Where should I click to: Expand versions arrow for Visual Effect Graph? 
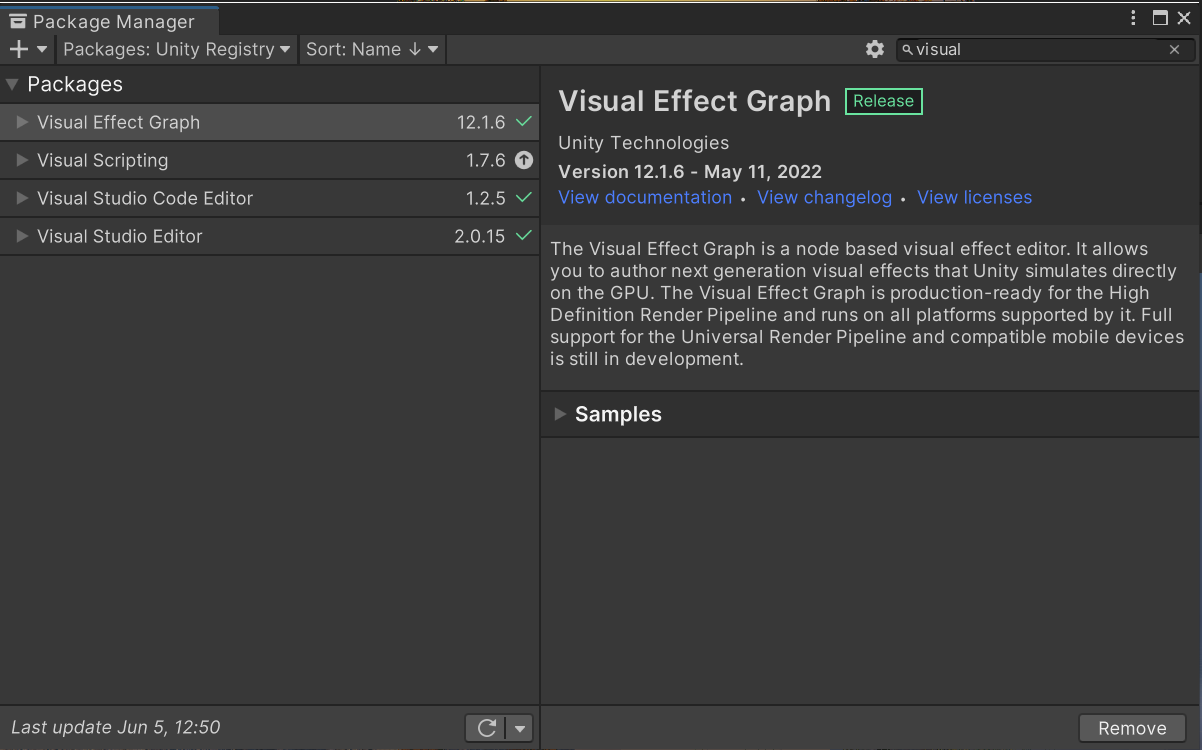click(x=23, y=122)
